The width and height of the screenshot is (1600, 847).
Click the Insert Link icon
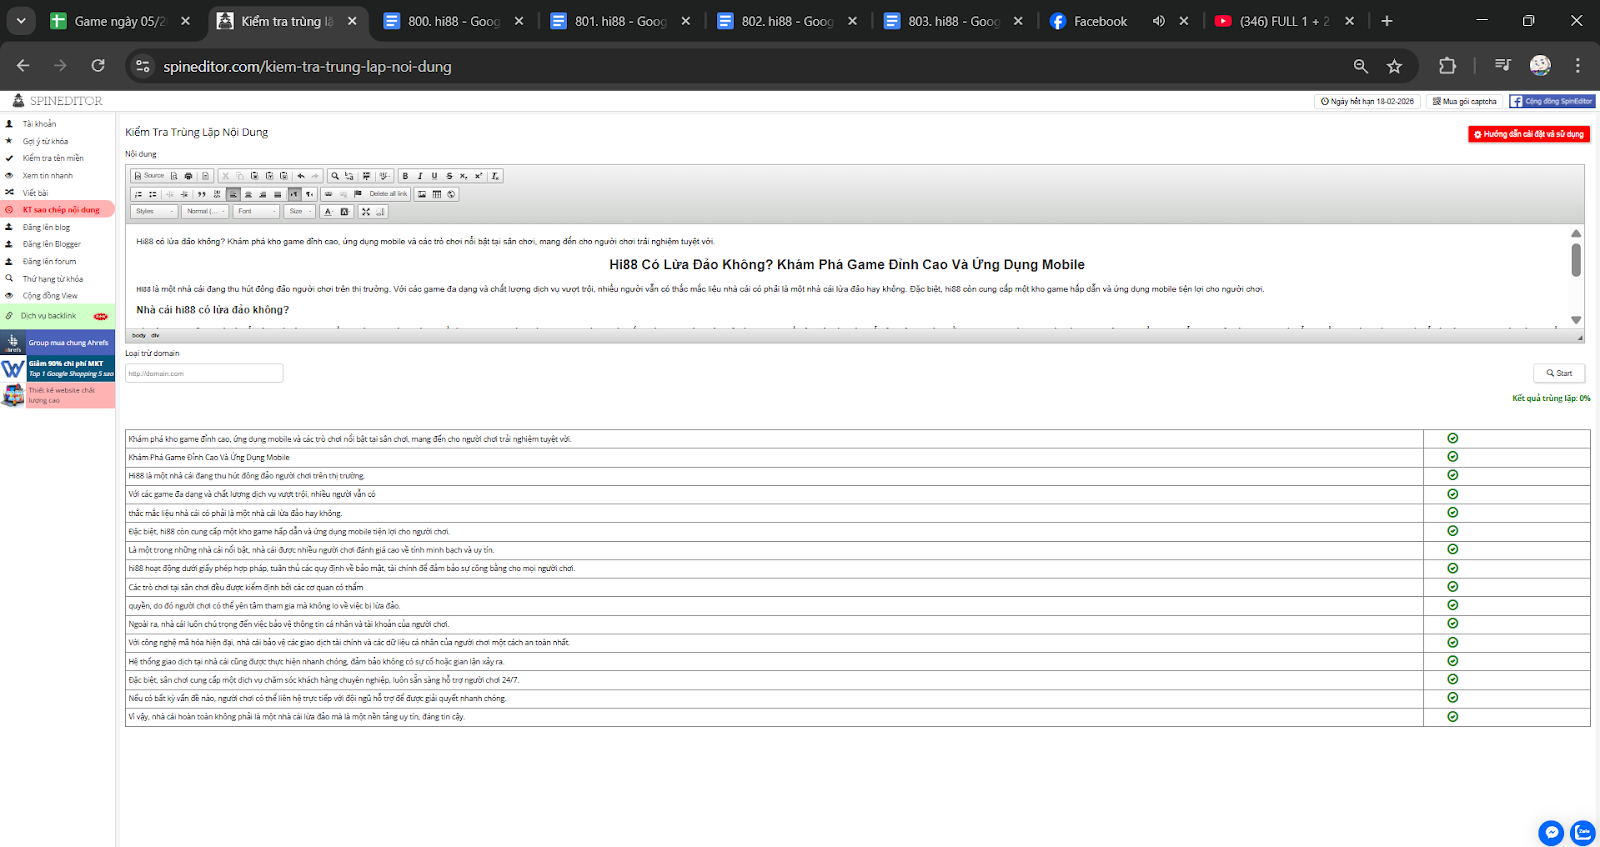328,194
